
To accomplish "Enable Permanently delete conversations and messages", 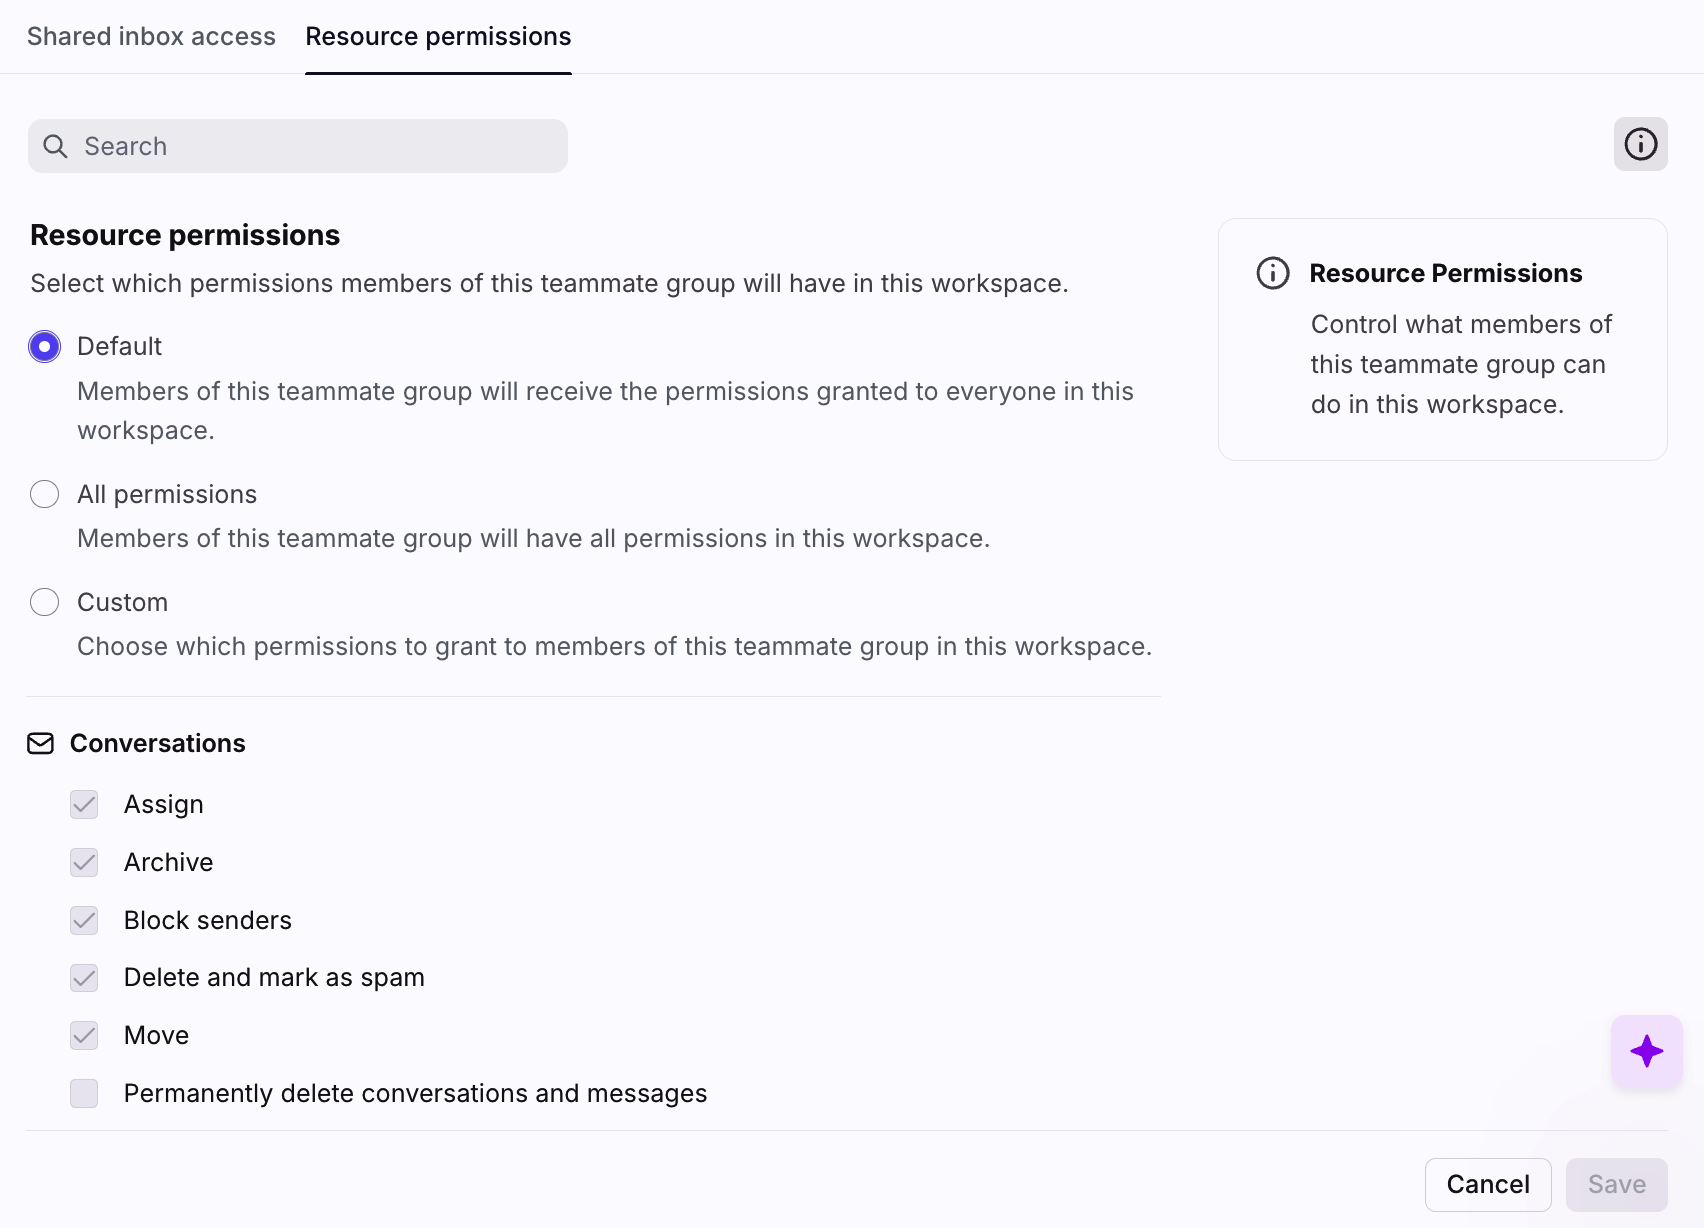I will pos(84,1094).
